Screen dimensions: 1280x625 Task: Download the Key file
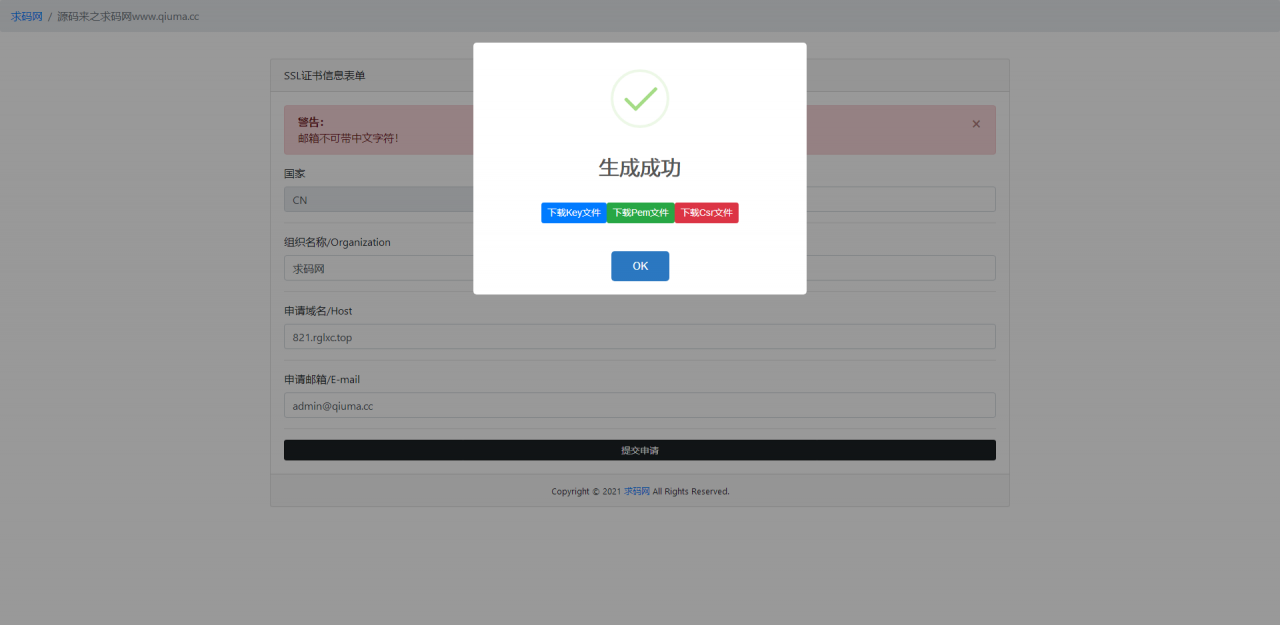[x=574, y=213]
